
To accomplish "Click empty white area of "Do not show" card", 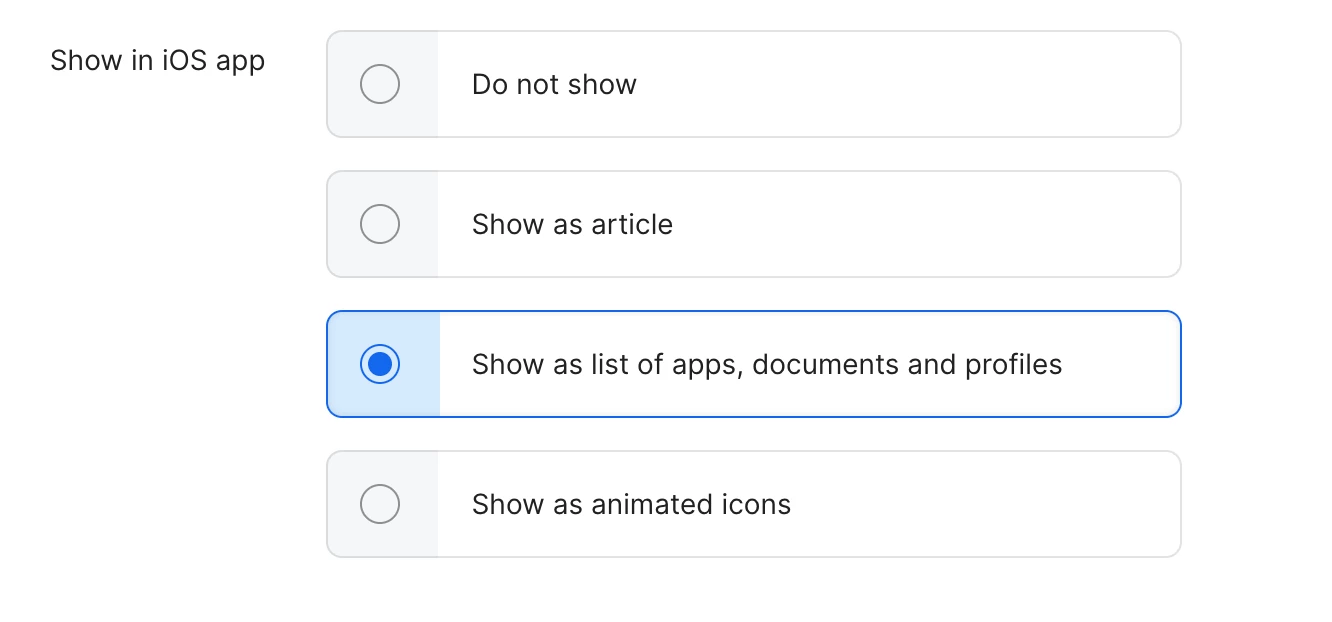I will 900,84.
